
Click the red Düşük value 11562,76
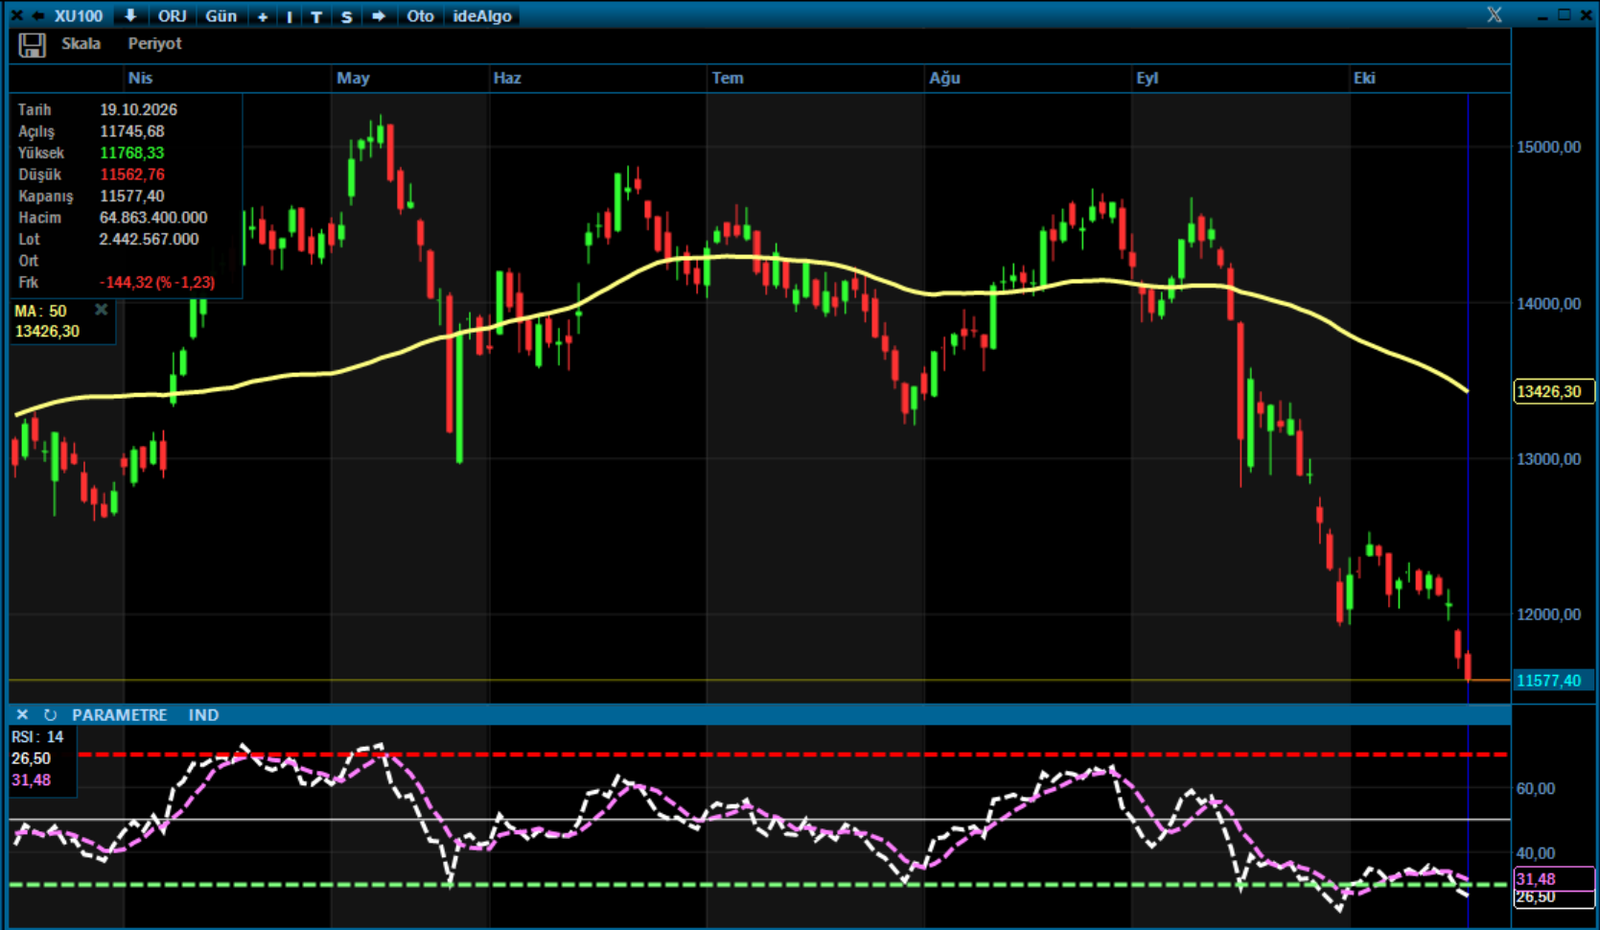pyautogui.click(x=132, y=175)
